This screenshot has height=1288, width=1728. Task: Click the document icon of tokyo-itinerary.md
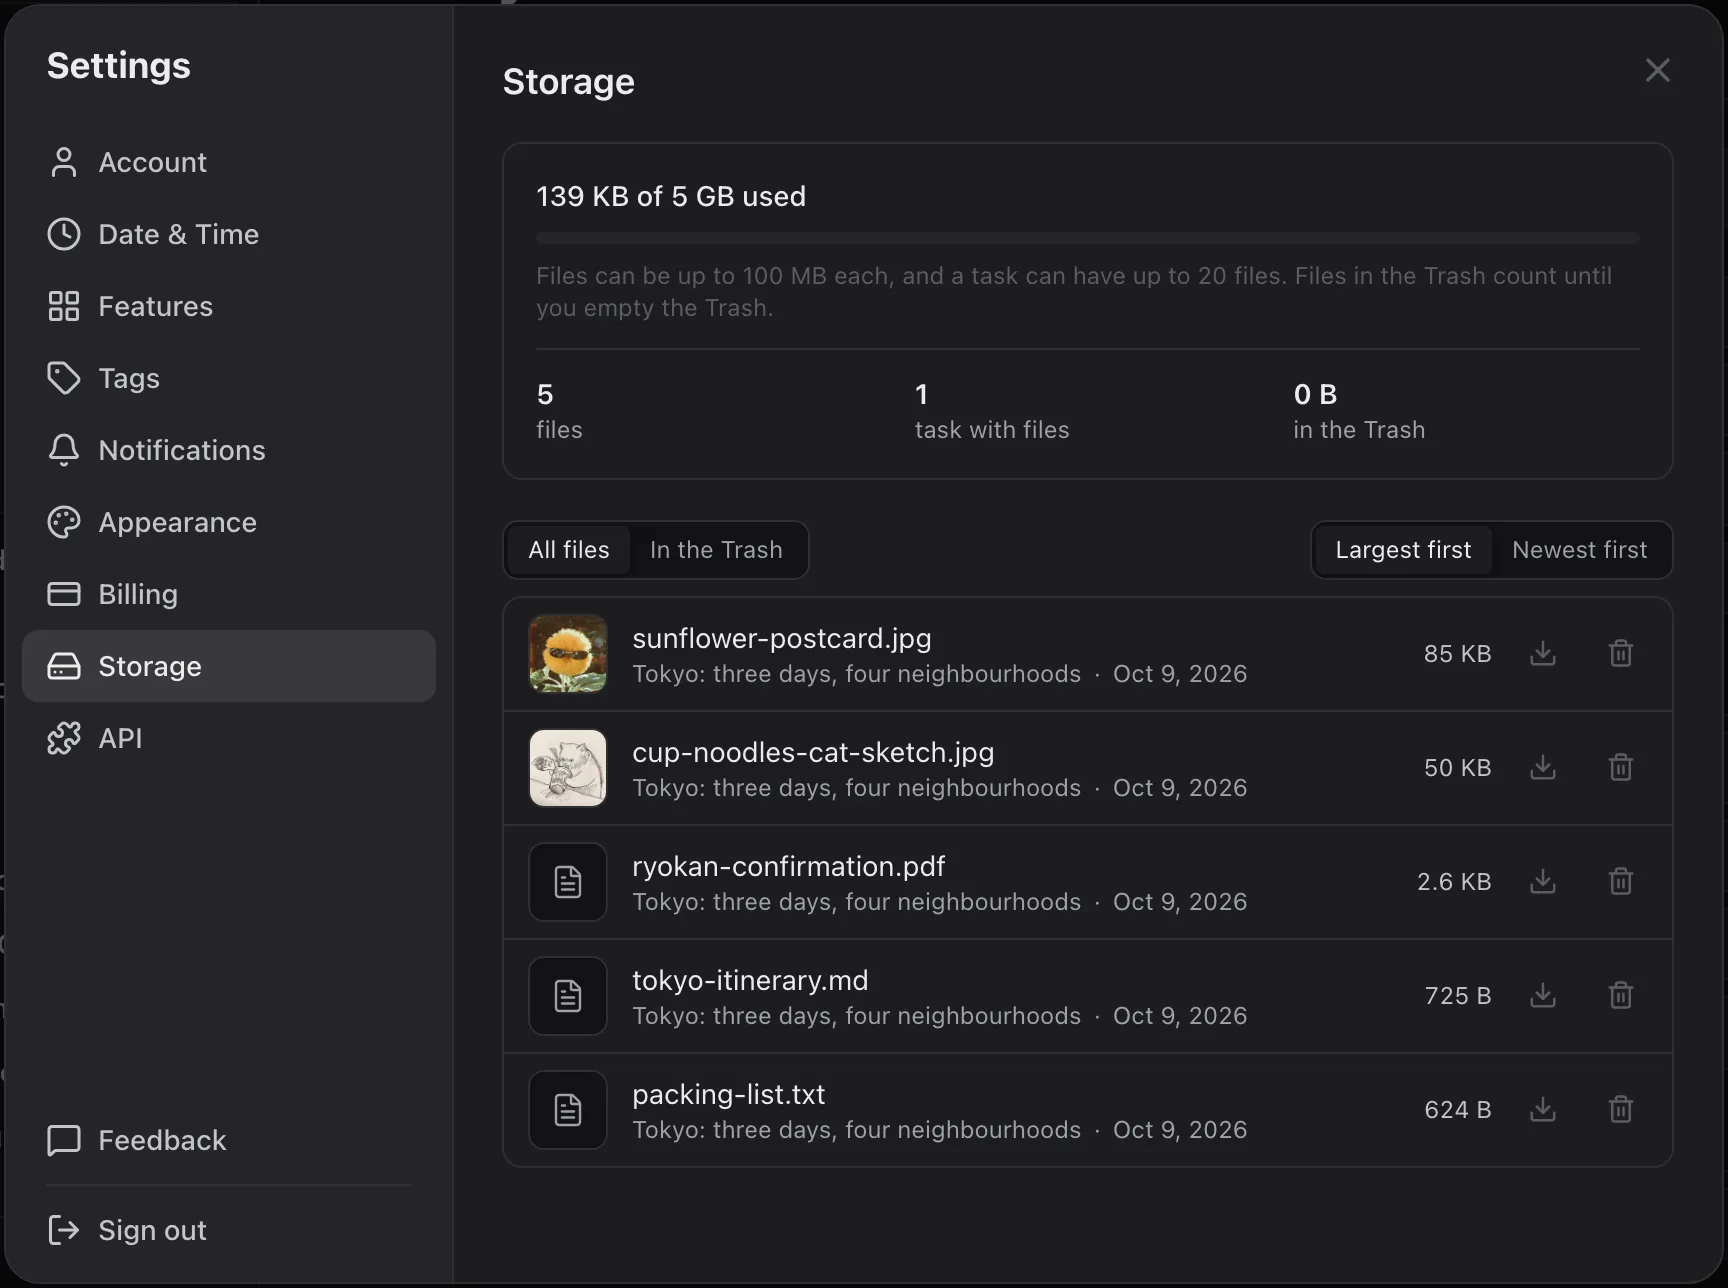568,996
